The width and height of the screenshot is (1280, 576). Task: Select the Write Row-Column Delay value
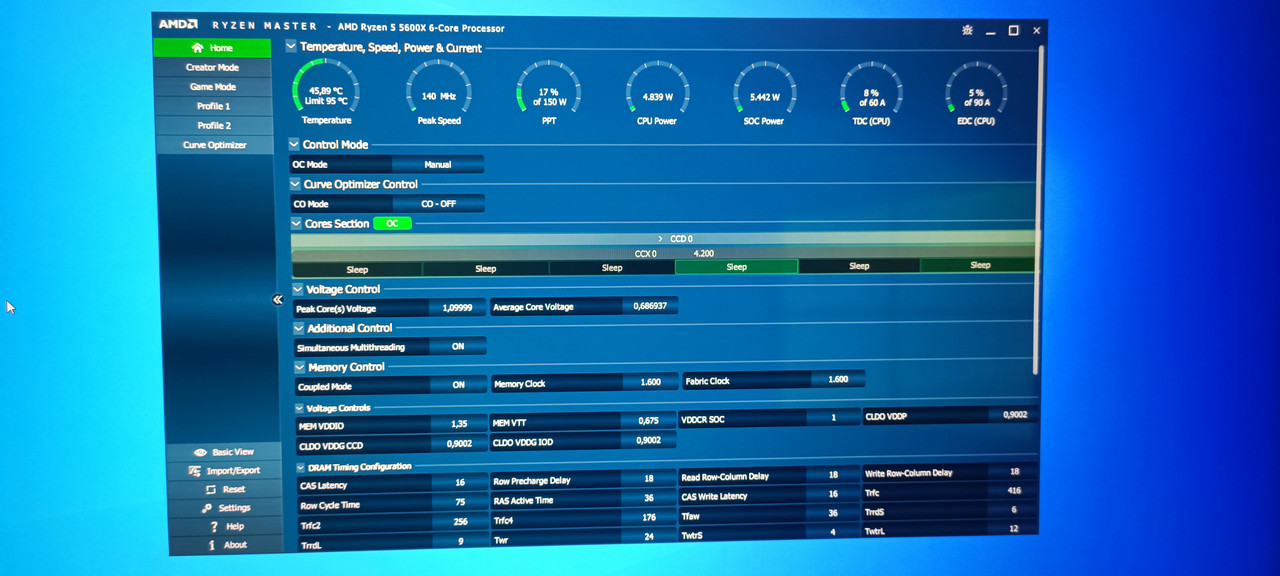[1014, 471]
